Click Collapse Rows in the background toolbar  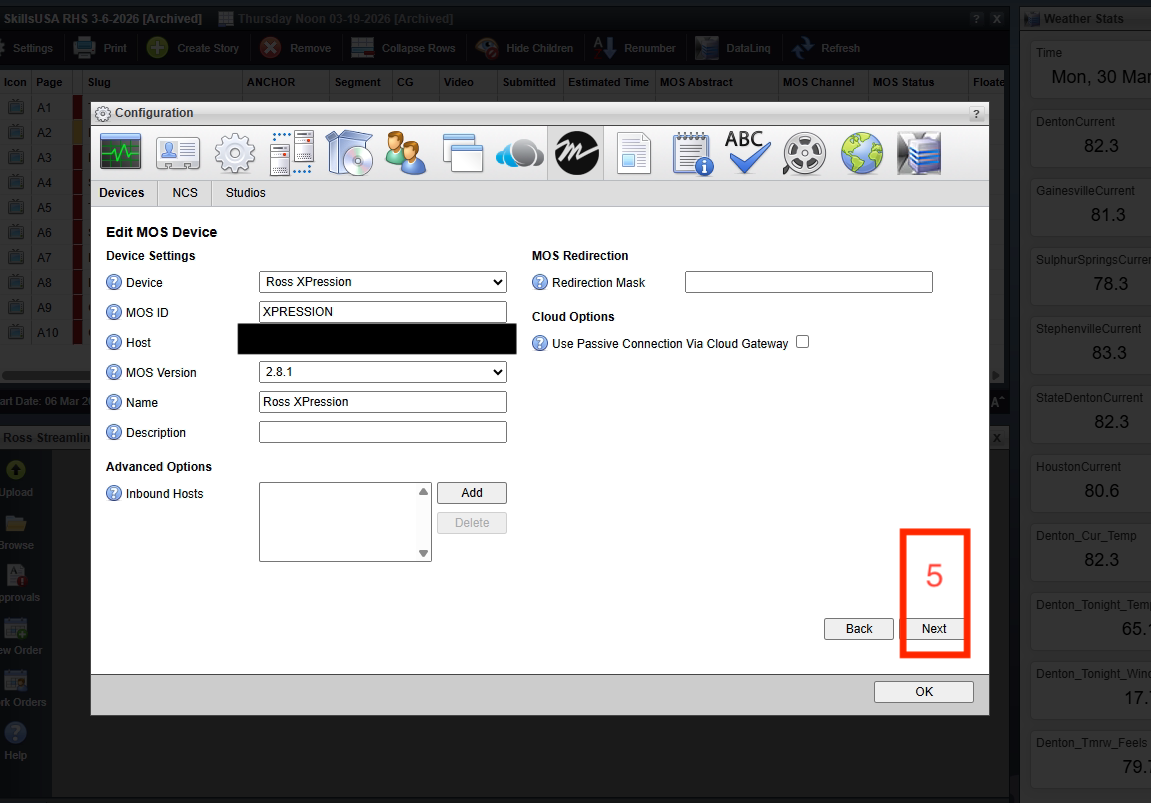pyautogui.click(x=403, y=48)
